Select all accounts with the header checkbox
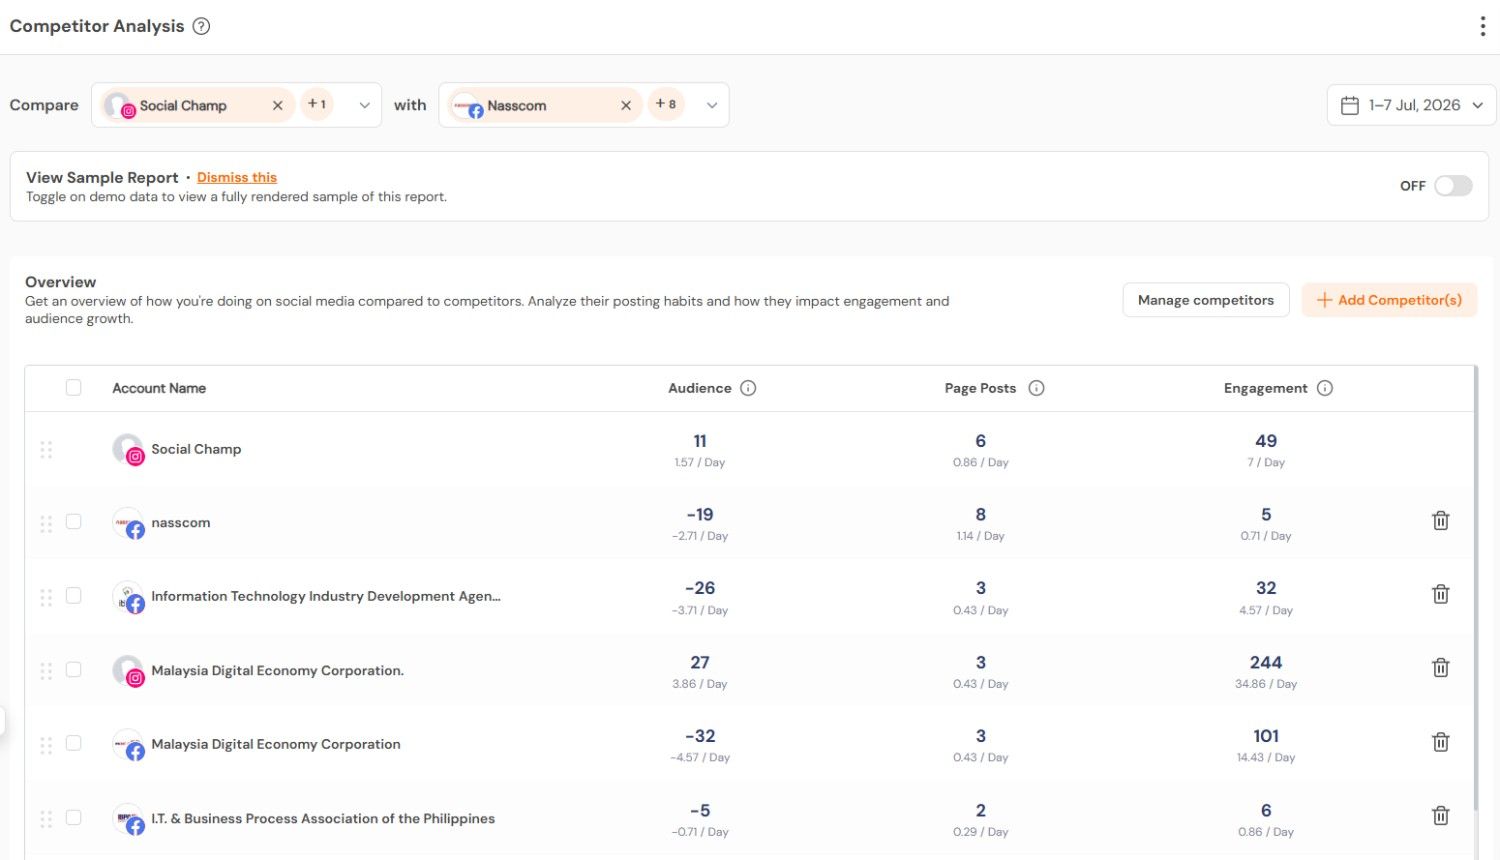The height and width of the screenshot is (860, 1500). point(74,387)
